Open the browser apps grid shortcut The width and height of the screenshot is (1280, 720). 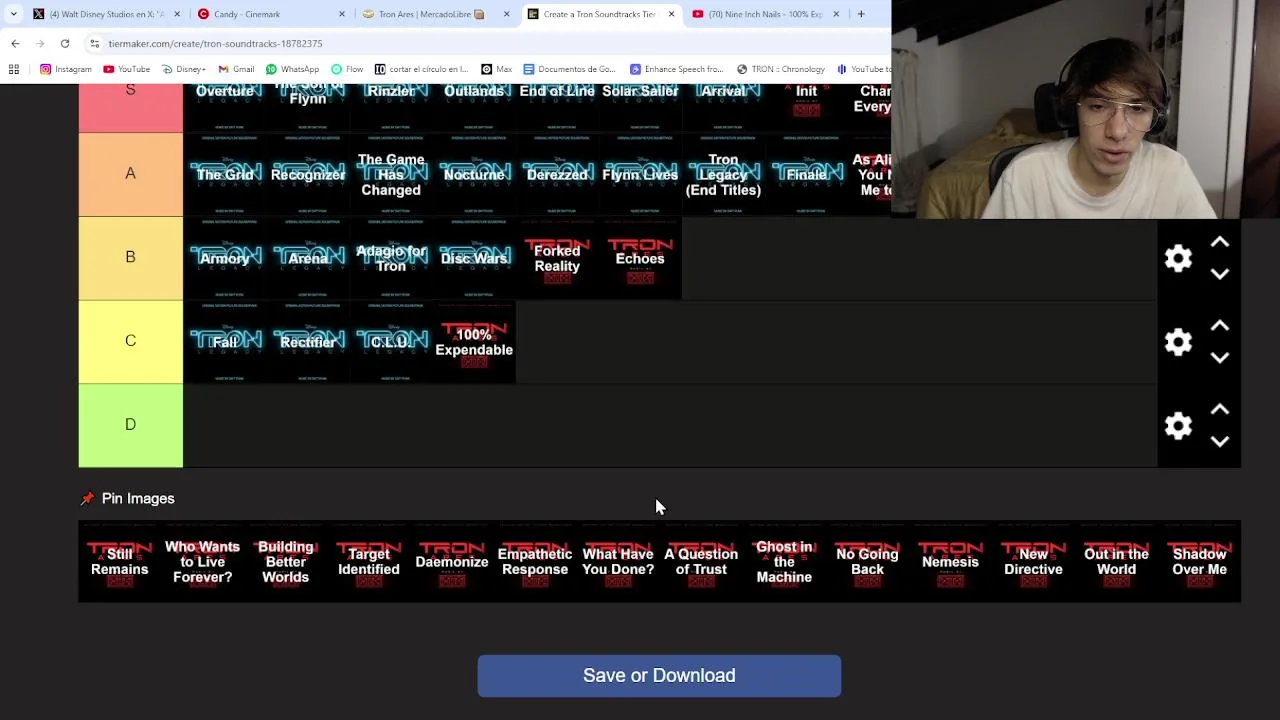[x=14, y=69]
